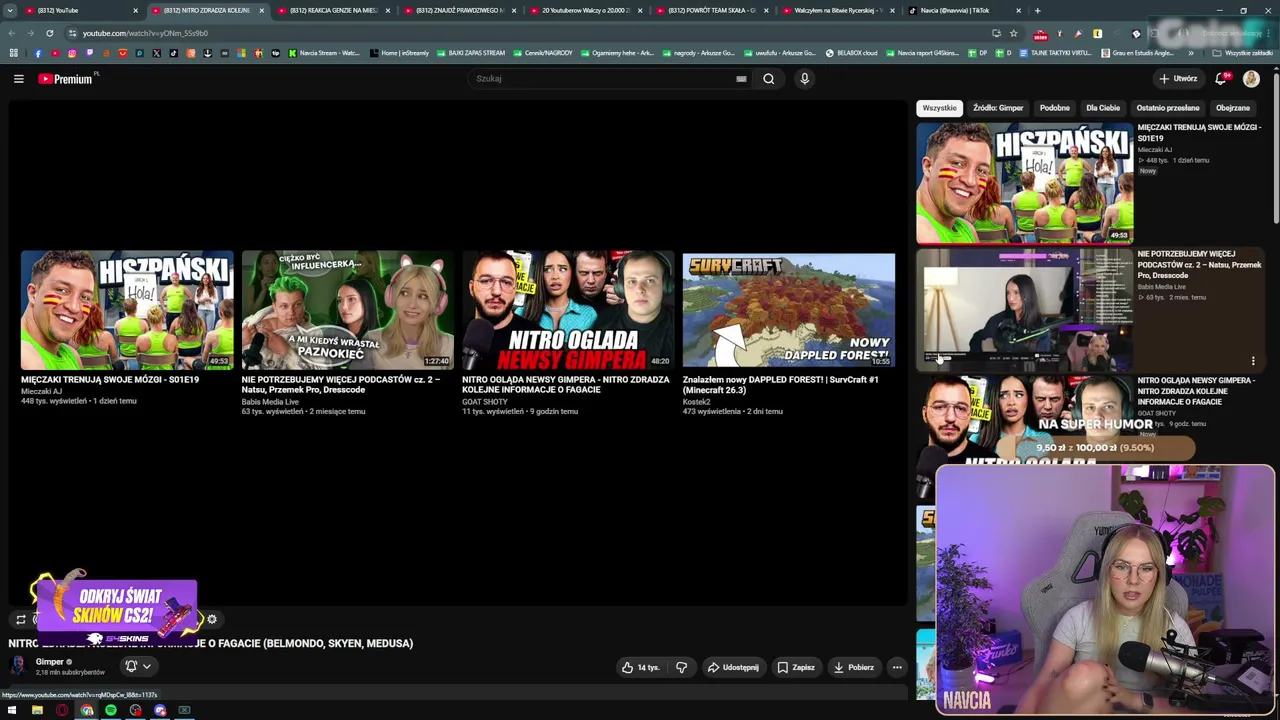Open the Facebook bookmark icon
Viewport: 1280px width, 720px height.
pos(38,53)
